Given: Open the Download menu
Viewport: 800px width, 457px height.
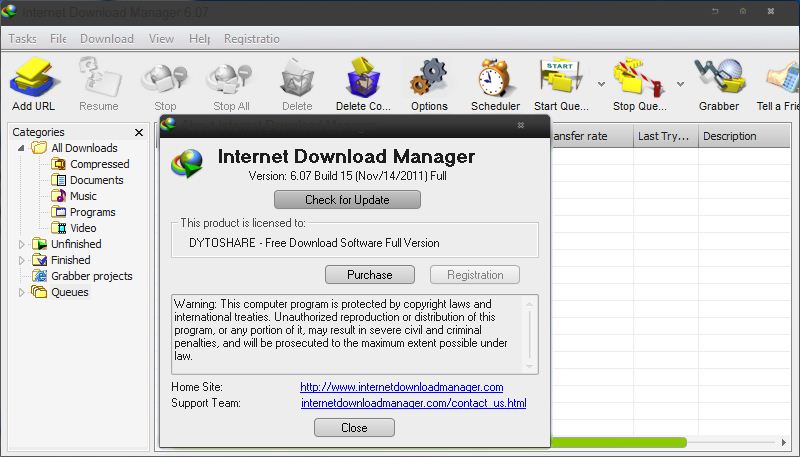Looking at the screenshot, I should 107,39.
